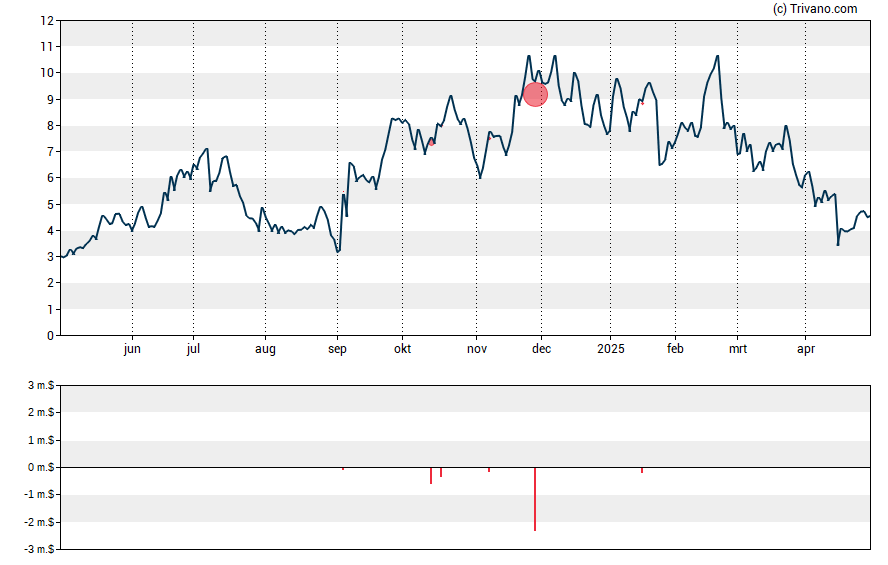Click the '0 m.$' volume axis label

pos(41,468)
